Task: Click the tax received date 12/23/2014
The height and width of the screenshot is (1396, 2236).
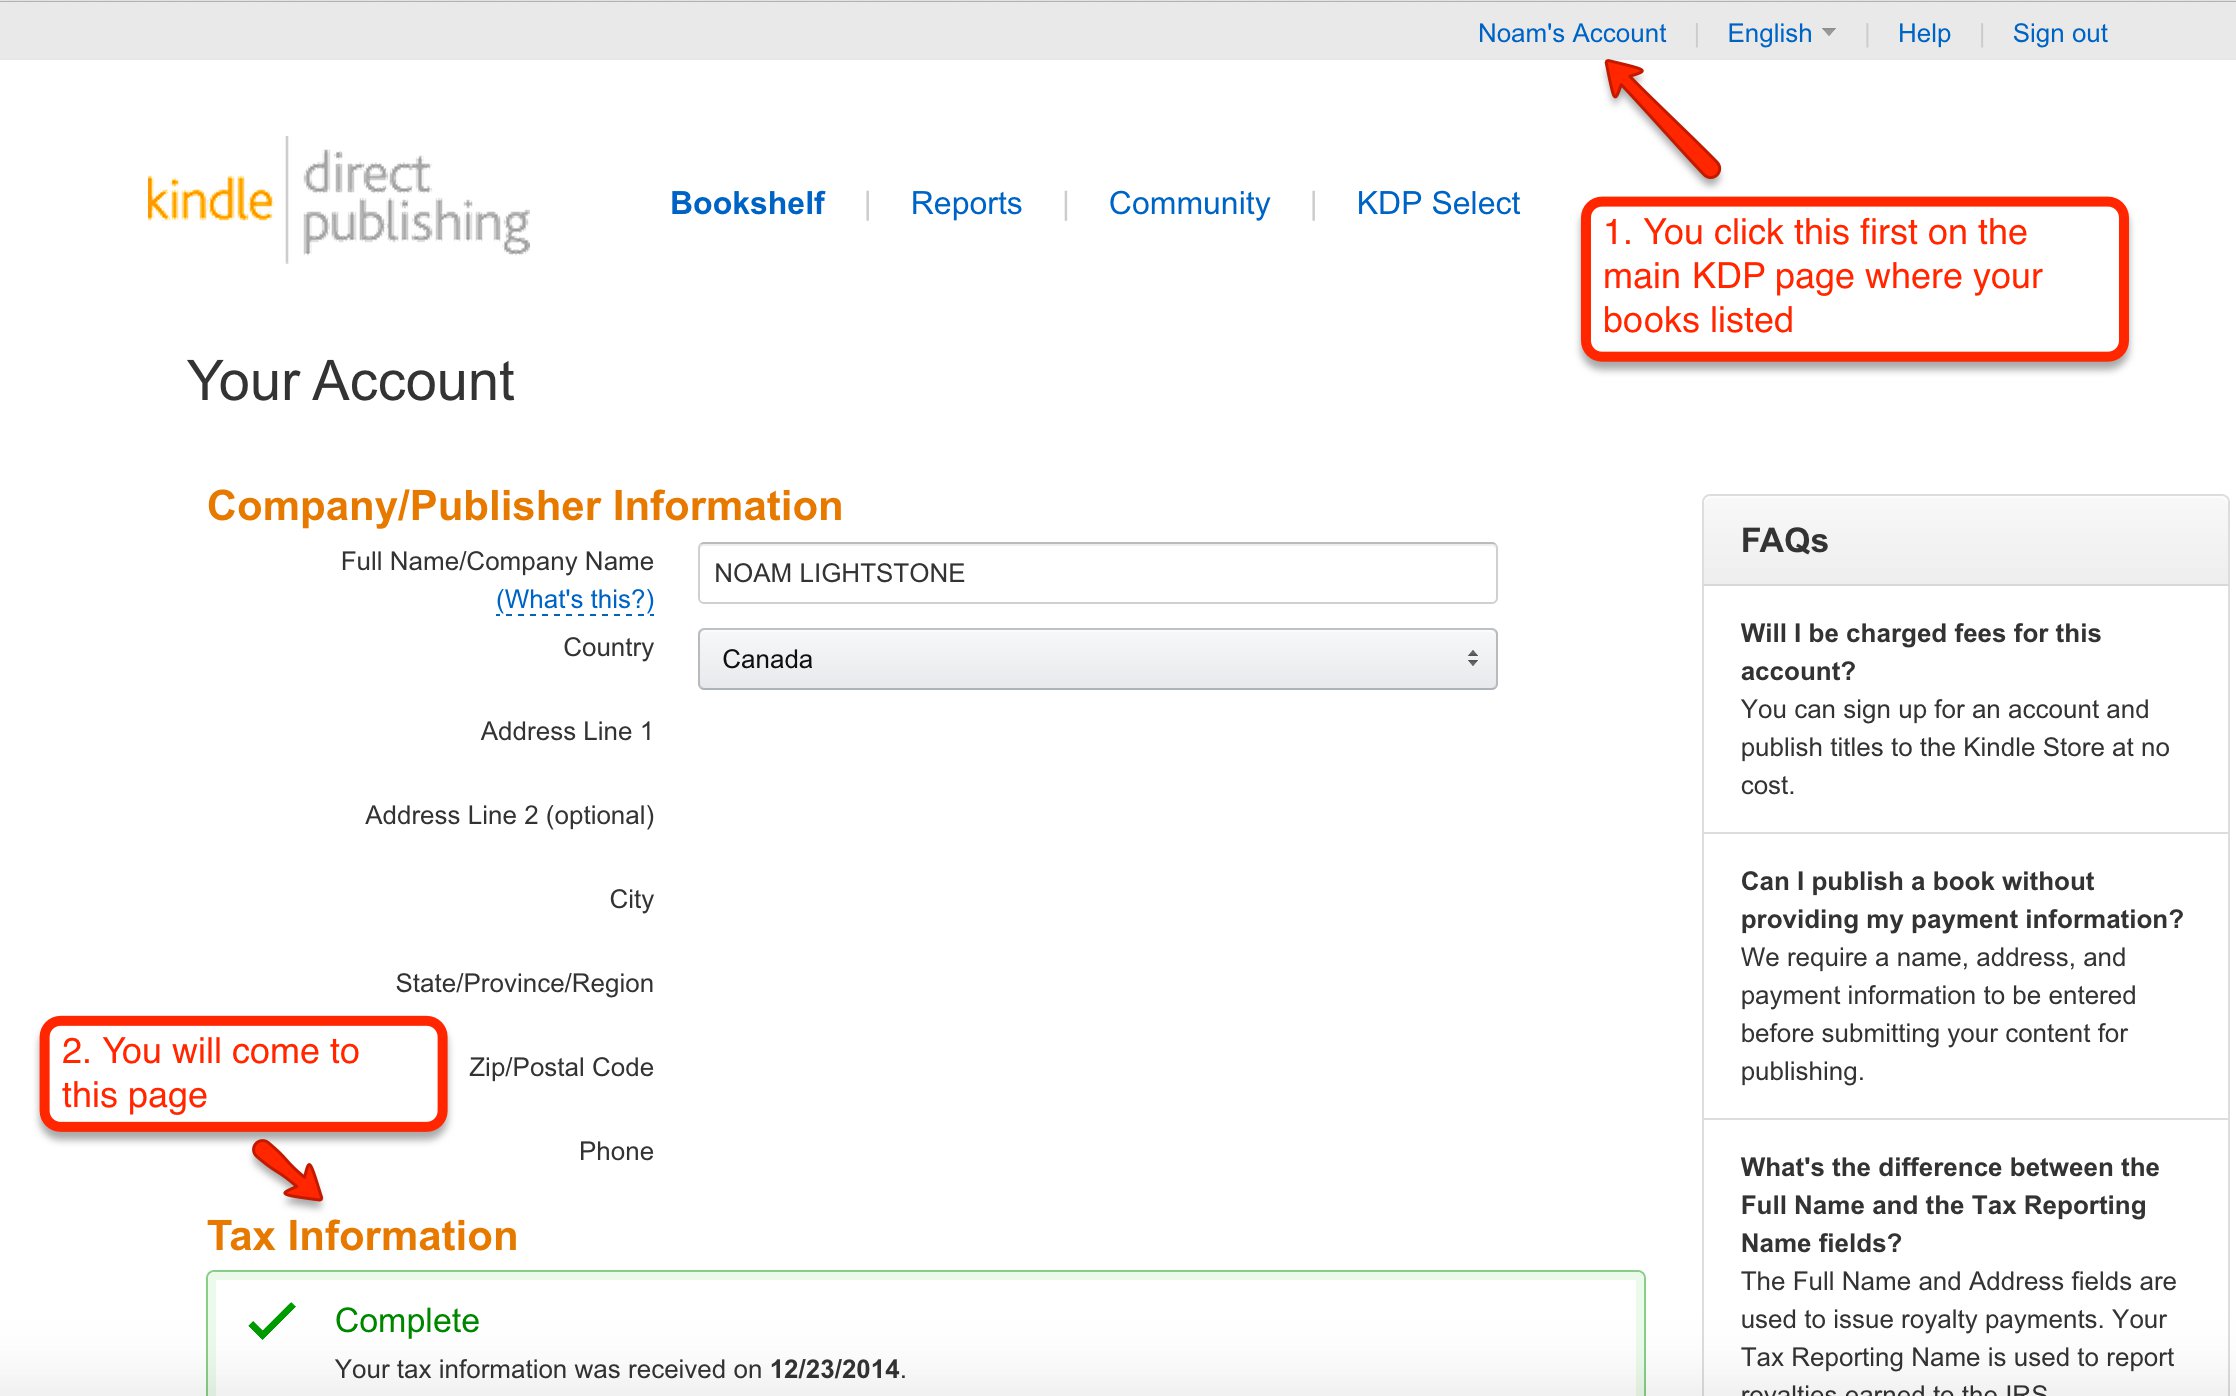Action: [835, 1369]
